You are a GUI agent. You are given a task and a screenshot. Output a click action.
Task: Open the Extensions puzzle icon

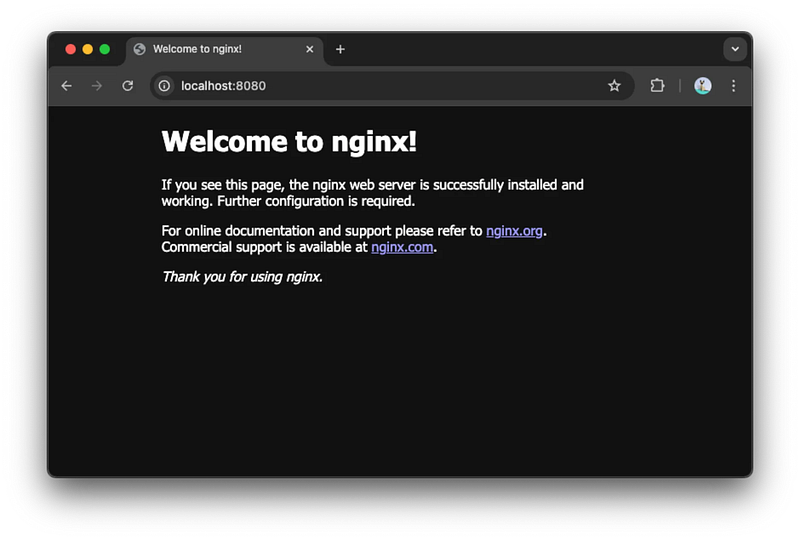657,86
